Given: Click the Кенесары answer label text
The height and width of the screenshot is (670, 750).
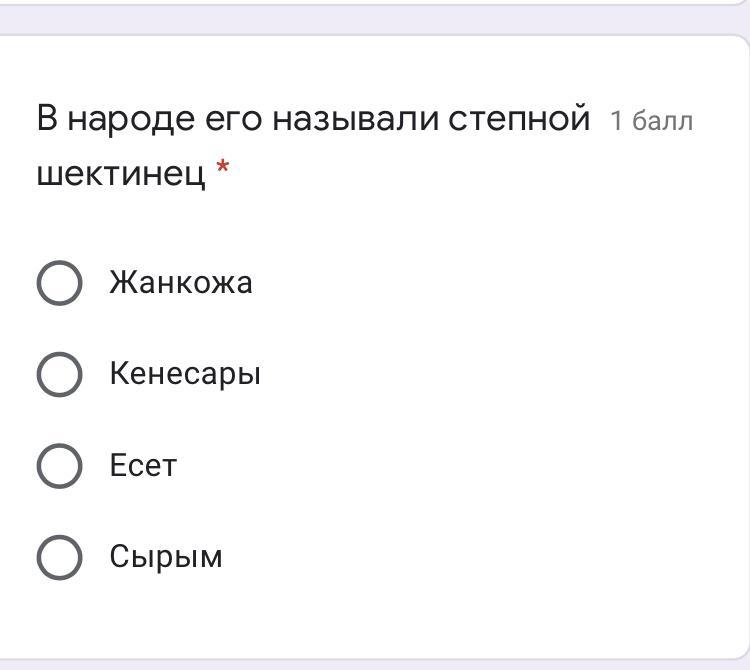Looking at the screenshot, I should click(x=185, y=373).
